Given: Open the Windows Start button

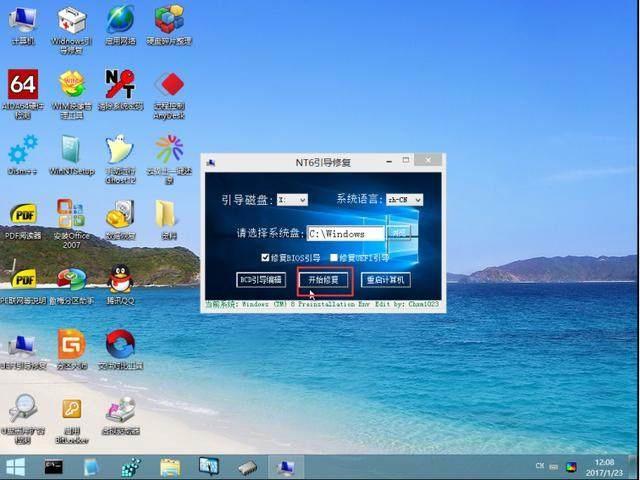Looking at the screenshot, I should click(15, 467).
